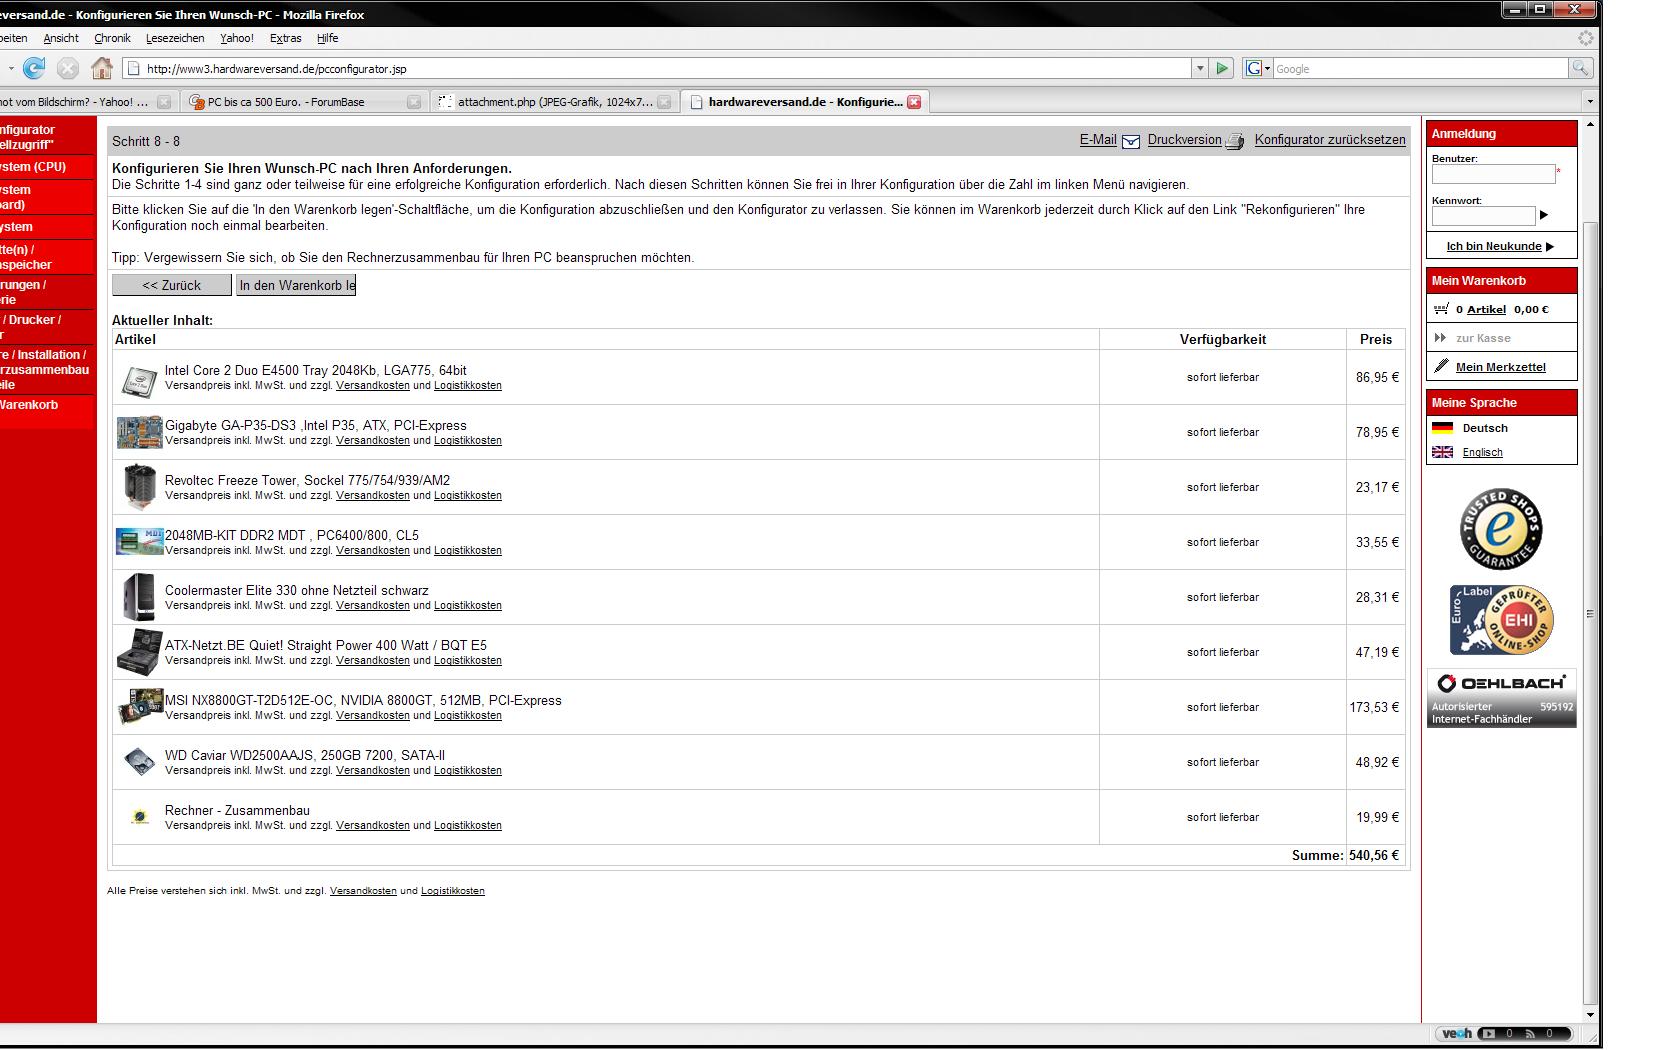Click the WD Caviar hard drive thumbnail
The height and width of the screenshot is (1050, 1680).
point(139,762)
